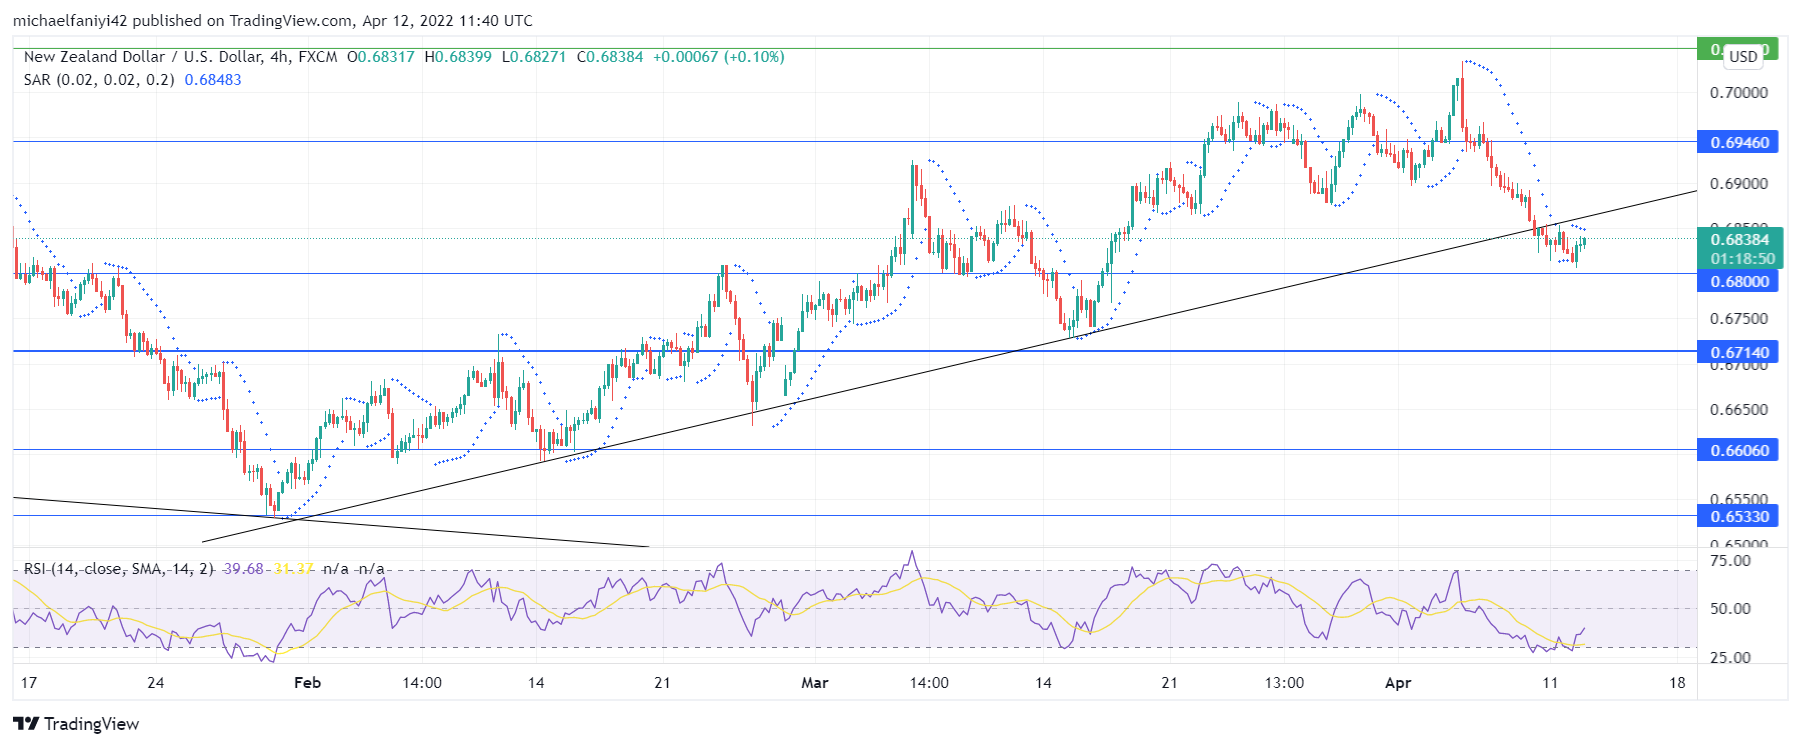Click the high price H0.68399 value
The height and width of the screenshot is (747, 1801).
point(458,57)
